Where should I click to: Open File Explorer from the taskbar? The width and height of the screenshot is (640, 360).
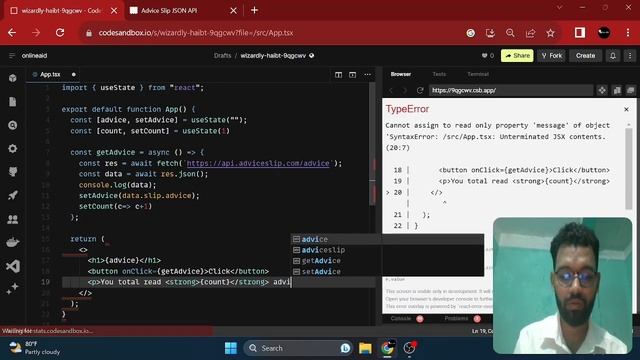click(x=365, y=348)
